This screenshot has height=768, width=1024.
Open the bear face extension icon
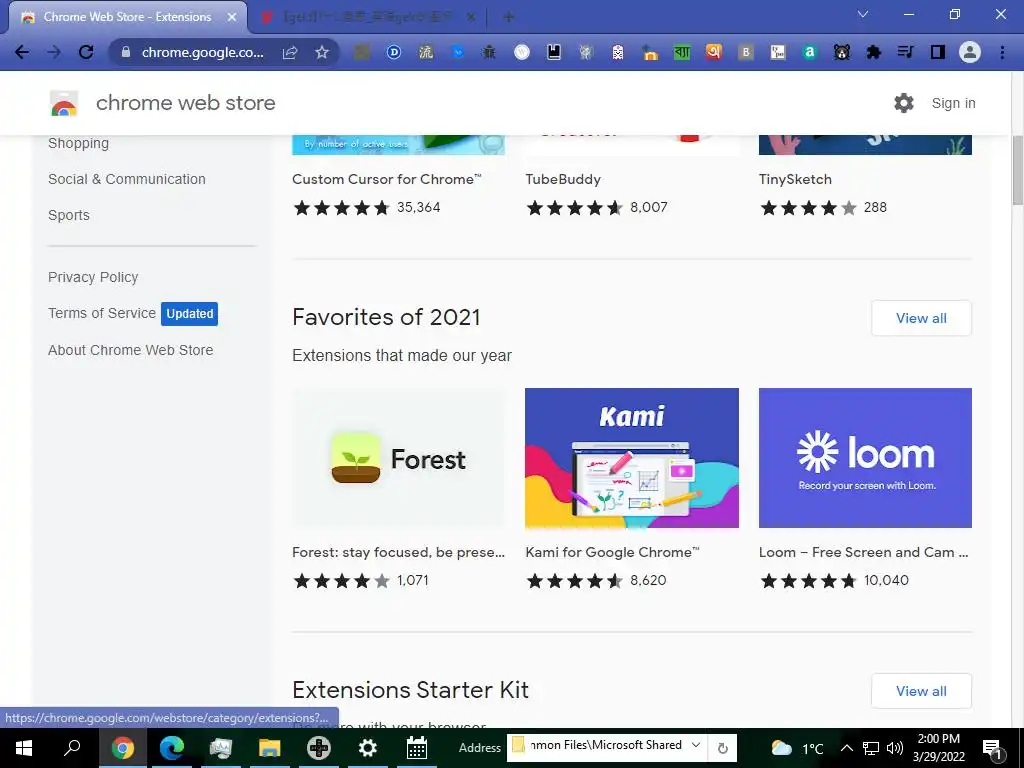[842, 52]
